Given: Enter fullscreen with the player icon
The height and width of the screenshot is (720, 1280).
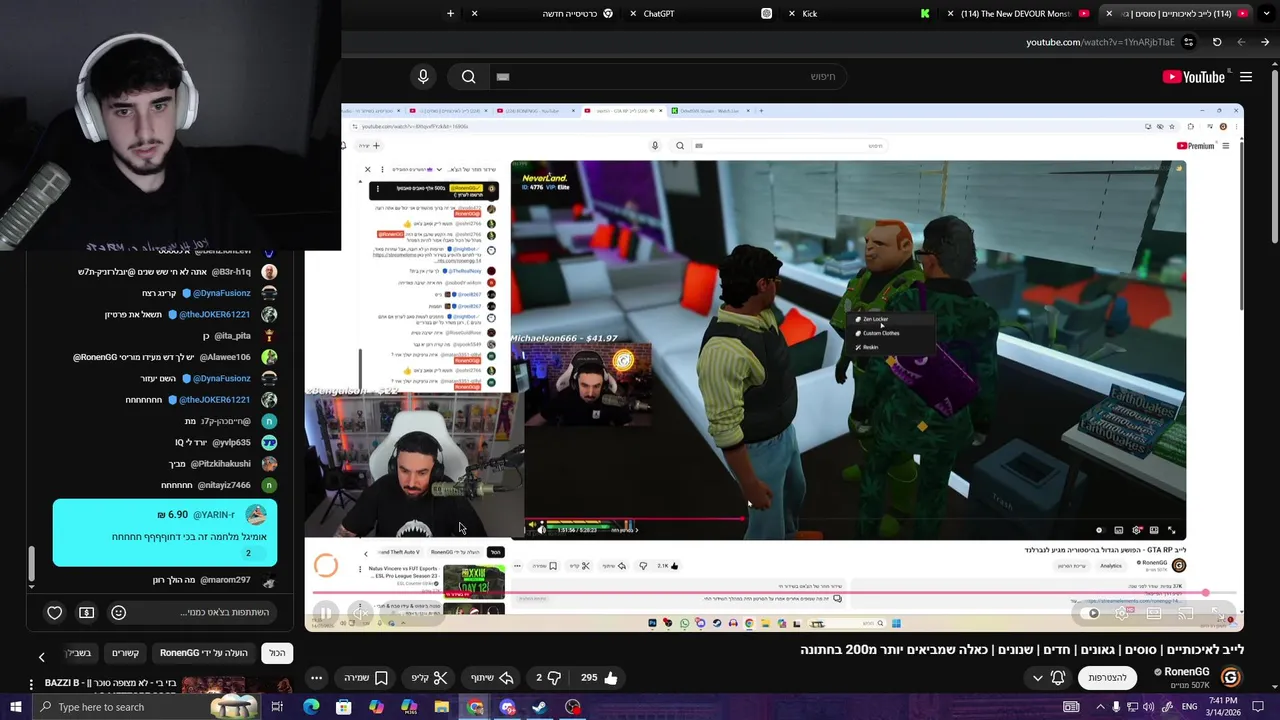Looking at the screenshot, I should tap(1218, 613).
